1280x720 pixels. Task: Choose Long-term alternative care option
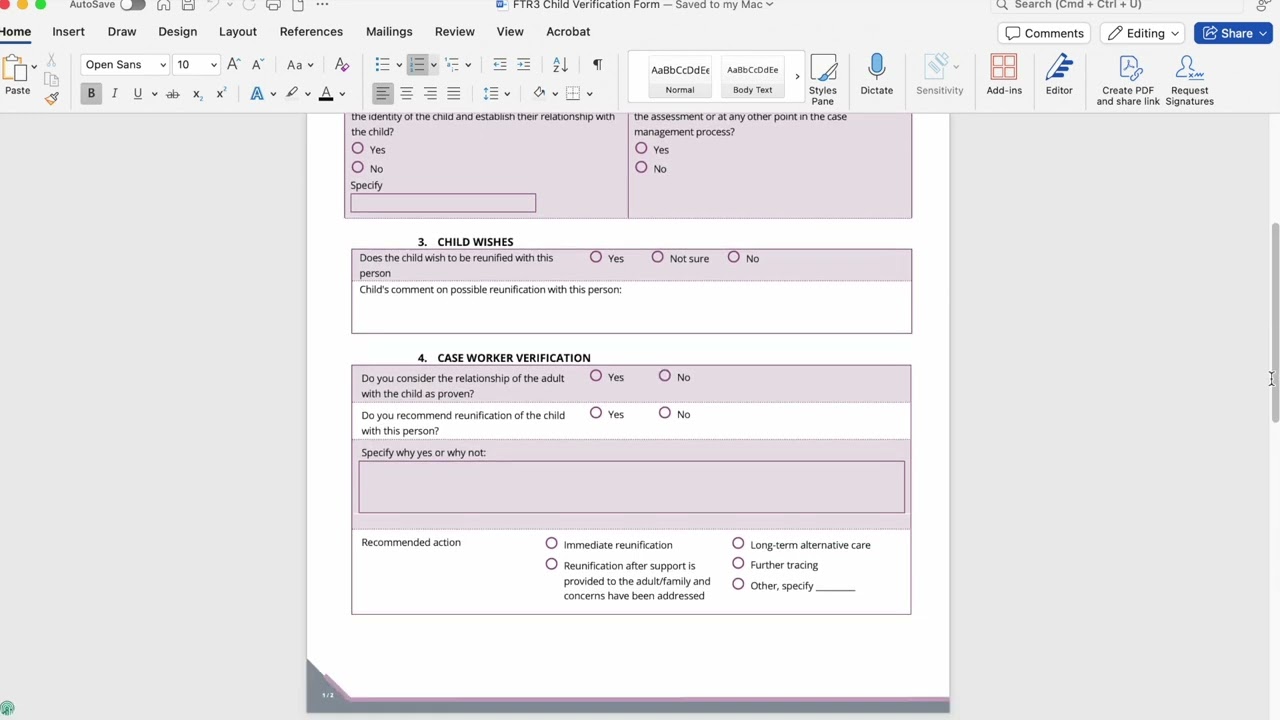coord(738,544)
